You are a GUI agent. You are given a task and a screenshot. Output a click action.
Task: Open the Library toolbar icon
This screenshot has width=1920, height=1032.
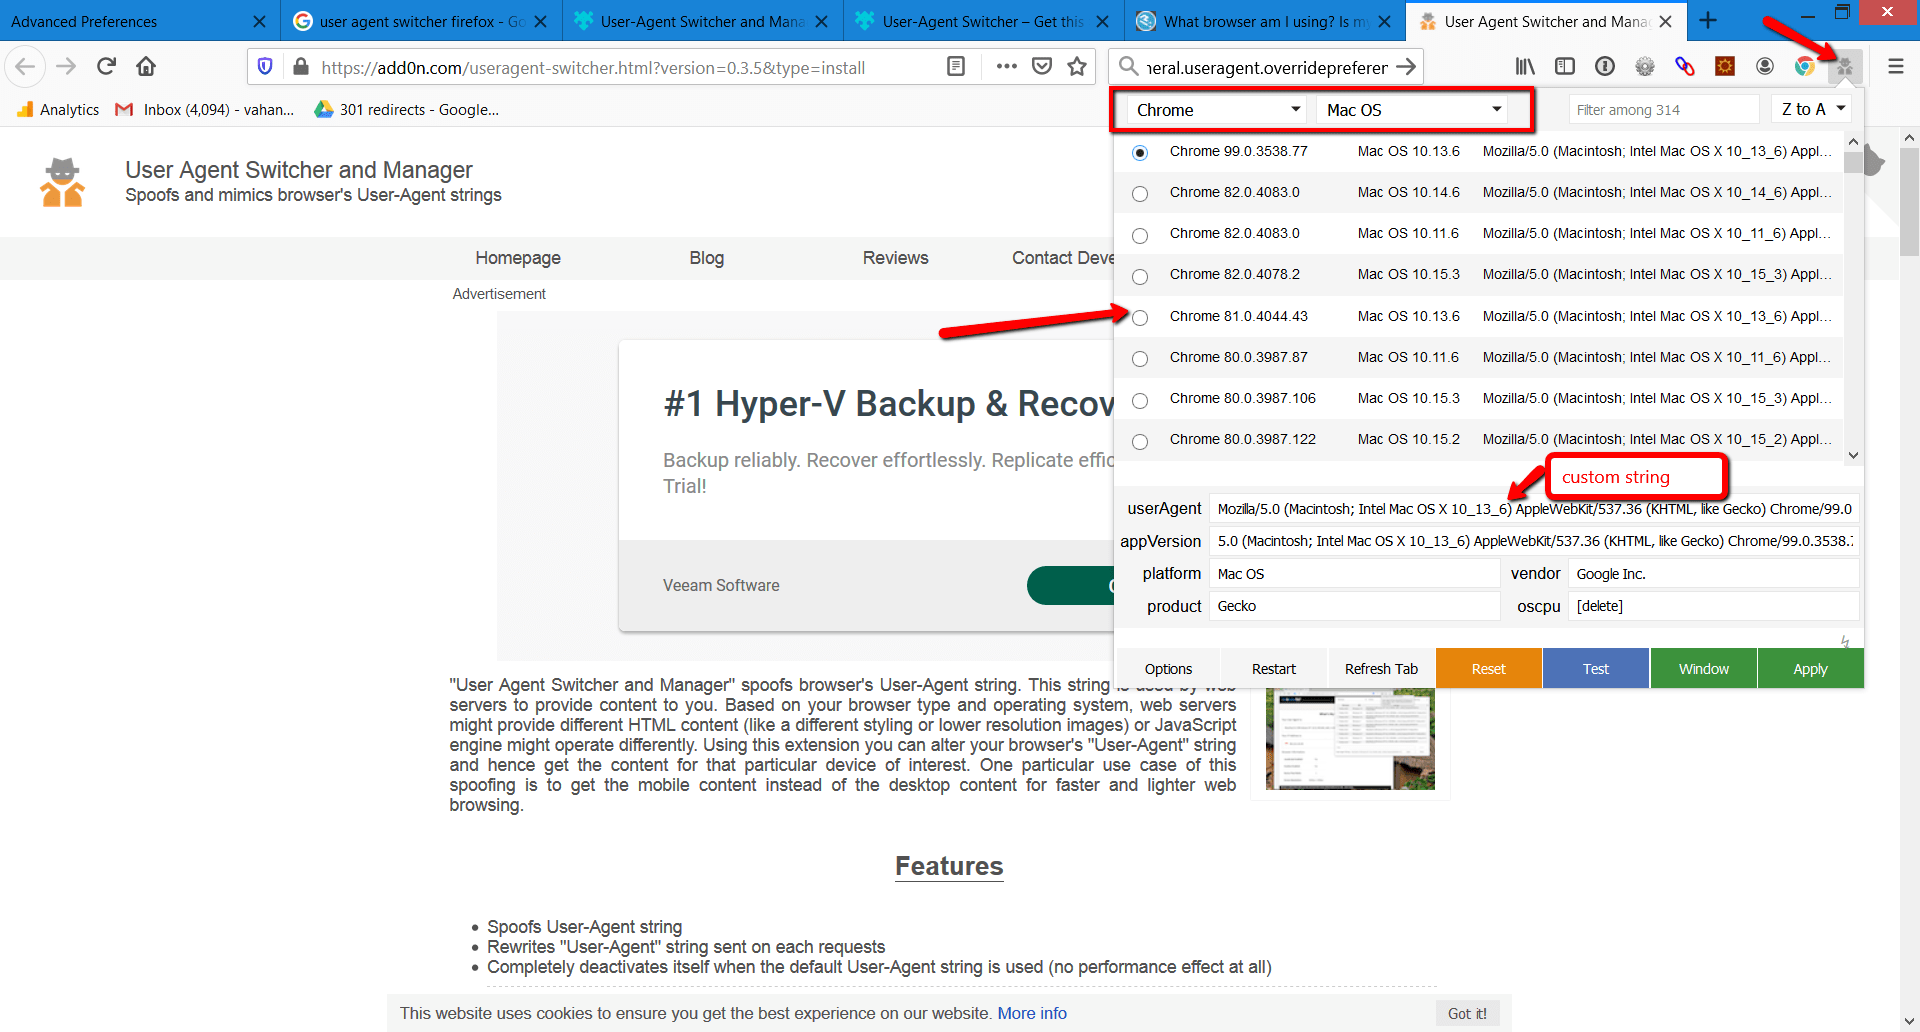point(1525,67)
